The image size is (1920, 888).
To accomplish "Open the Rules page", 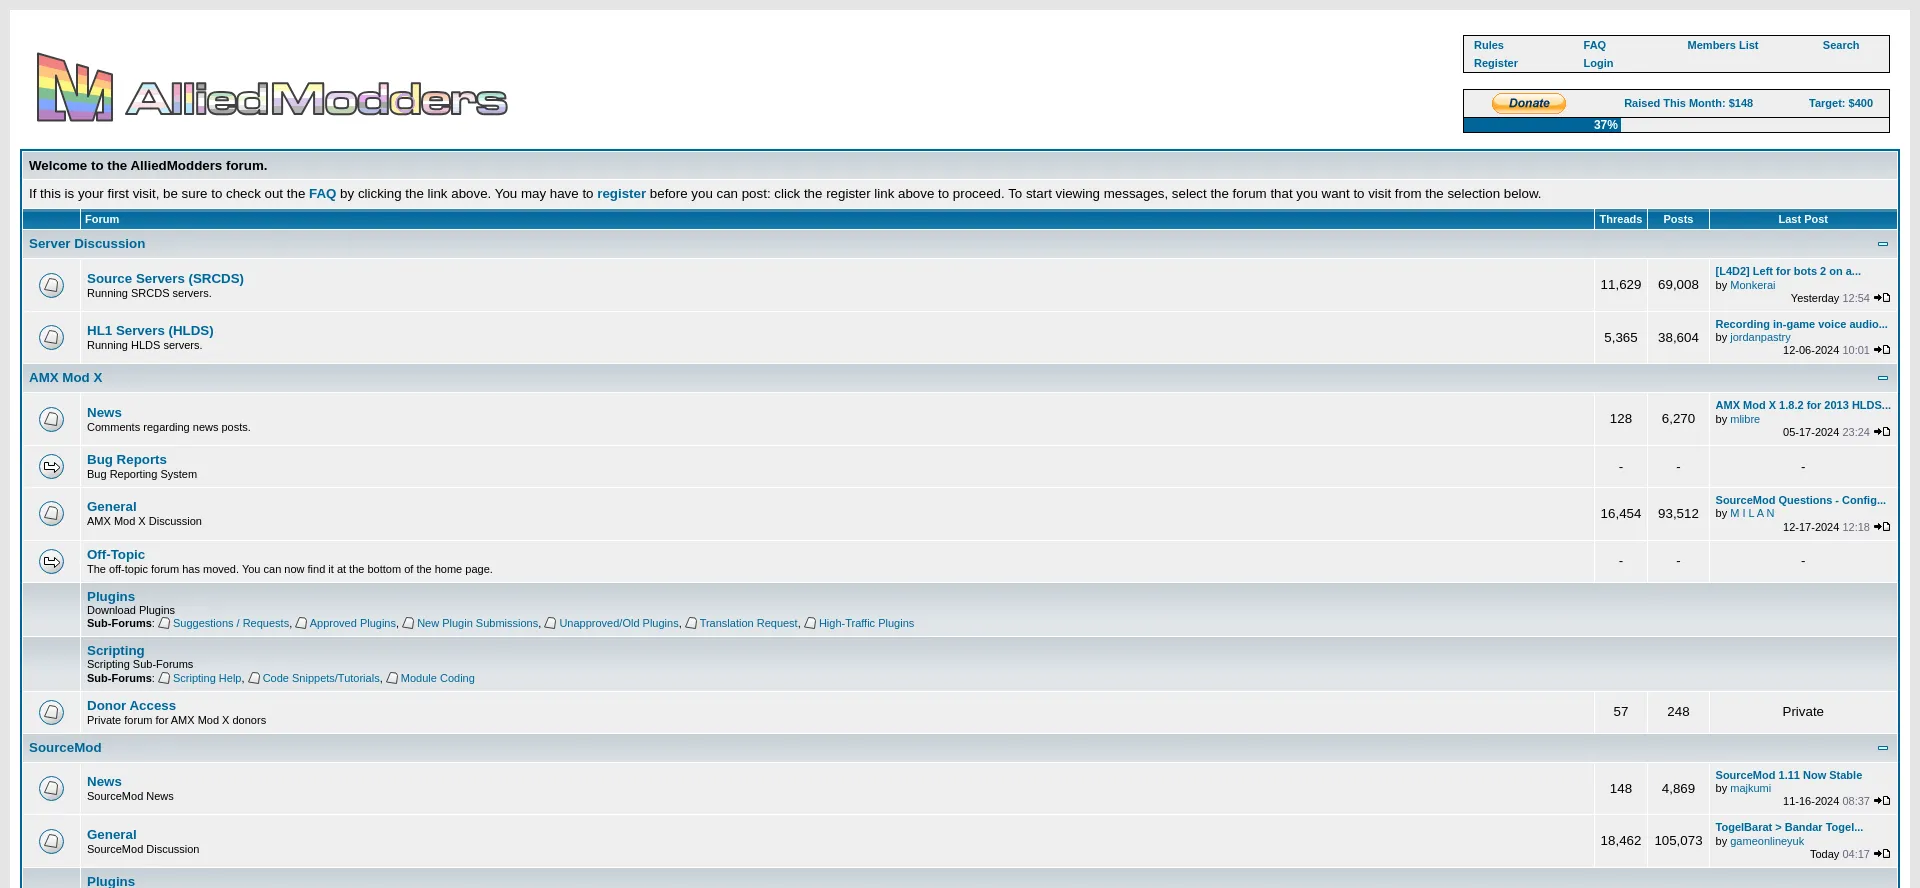I will pos(1488,45).
